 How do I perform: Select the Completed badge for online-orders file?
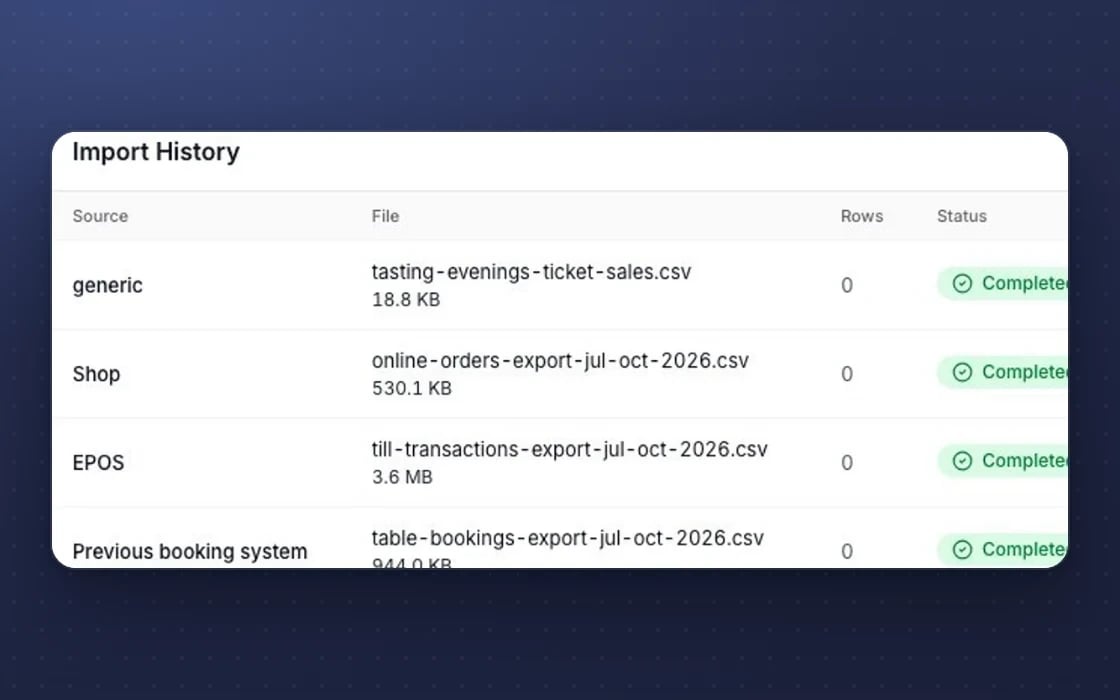point(1003,372)
